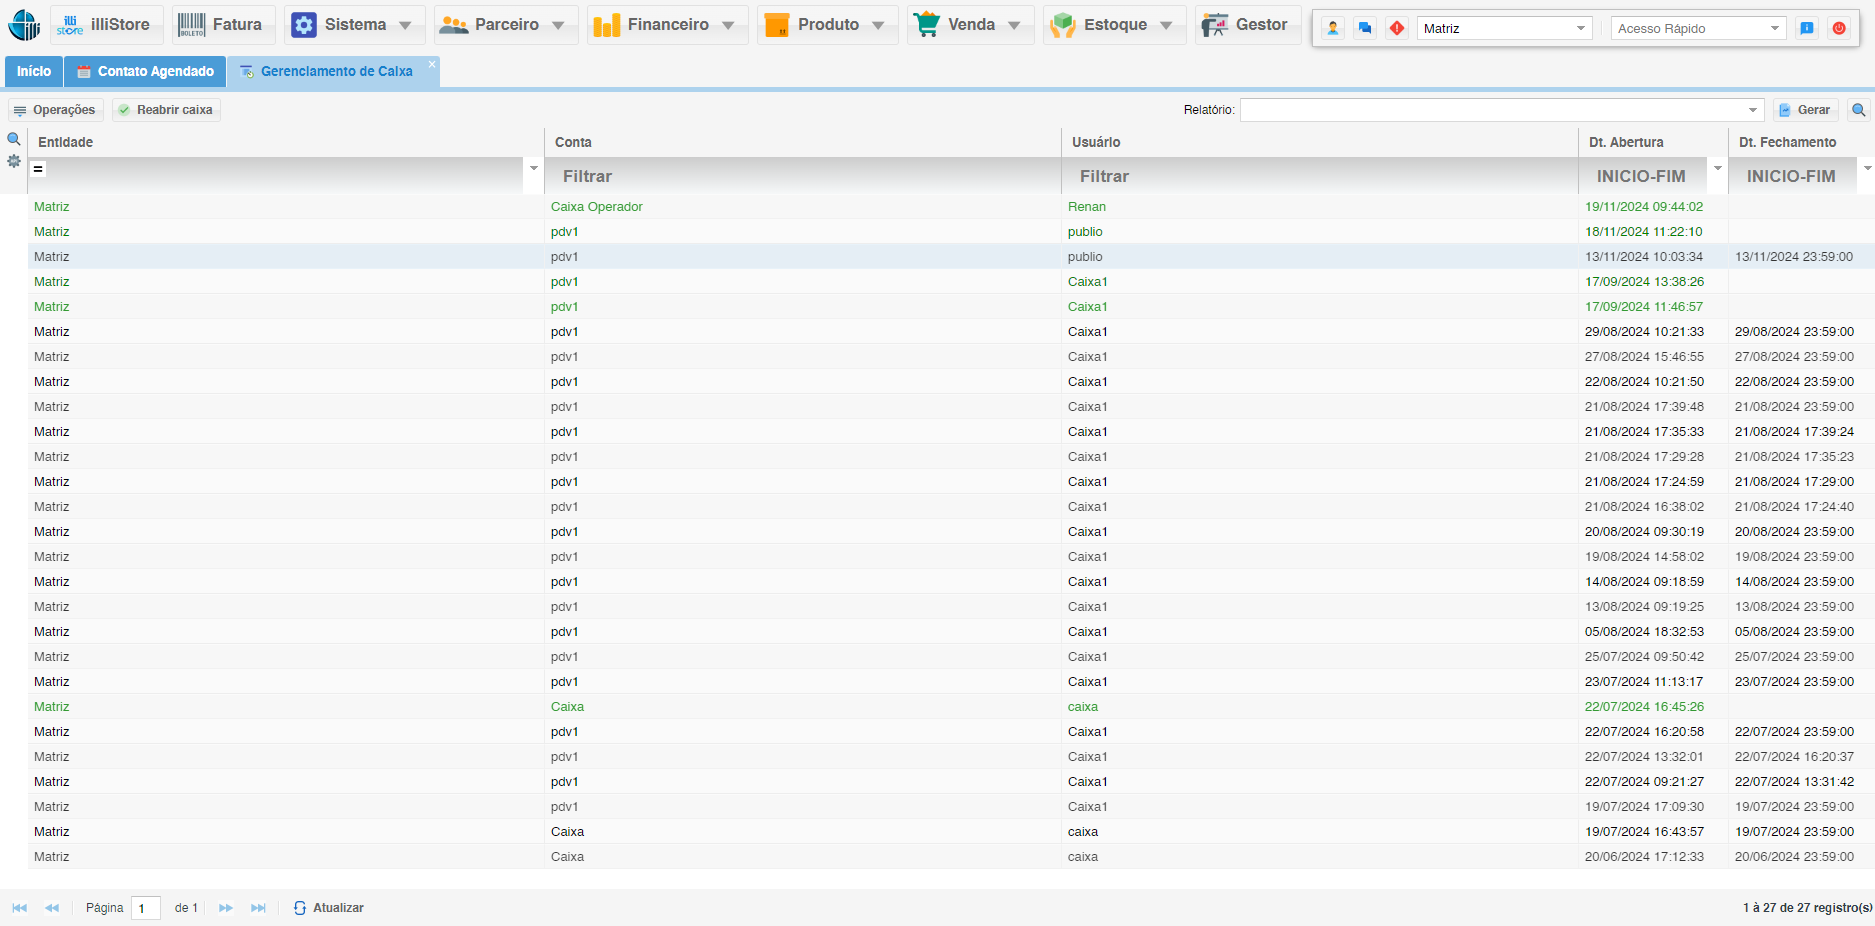Click the Conta filter input field

(x=802, y=176)
